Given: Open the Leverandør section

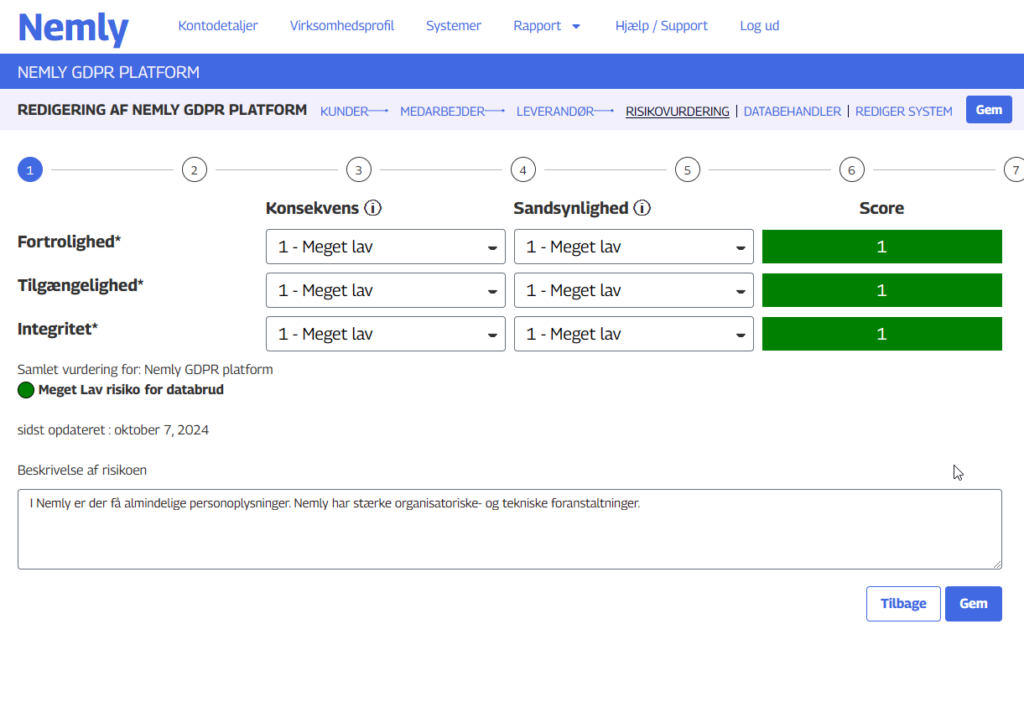Looking at the screenshot, I should click(554, 111).
